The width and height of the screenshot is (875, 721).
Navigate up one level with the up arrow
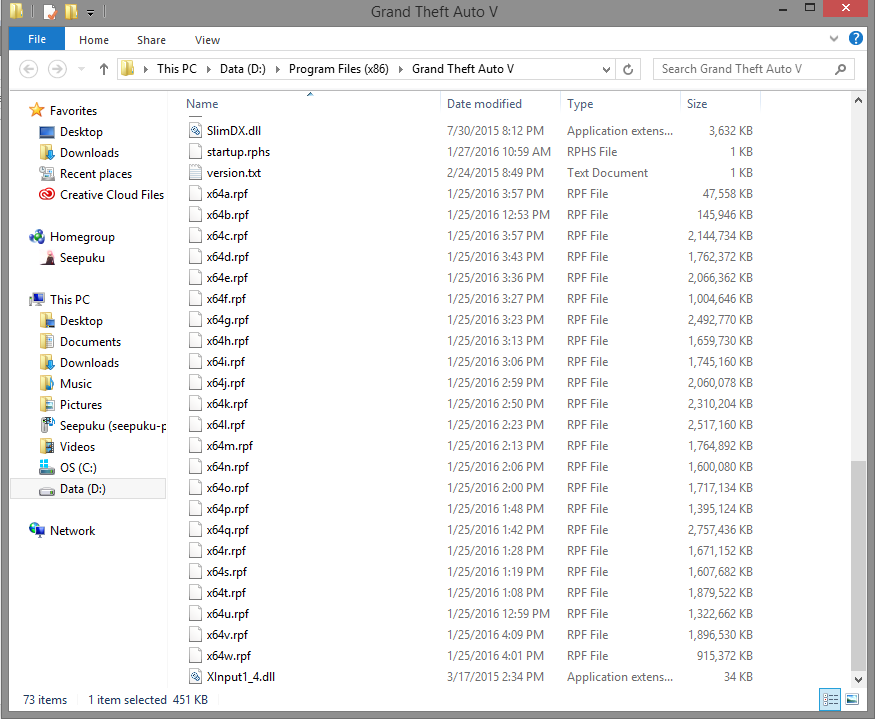pyautogui.click(x=104, y=69)
